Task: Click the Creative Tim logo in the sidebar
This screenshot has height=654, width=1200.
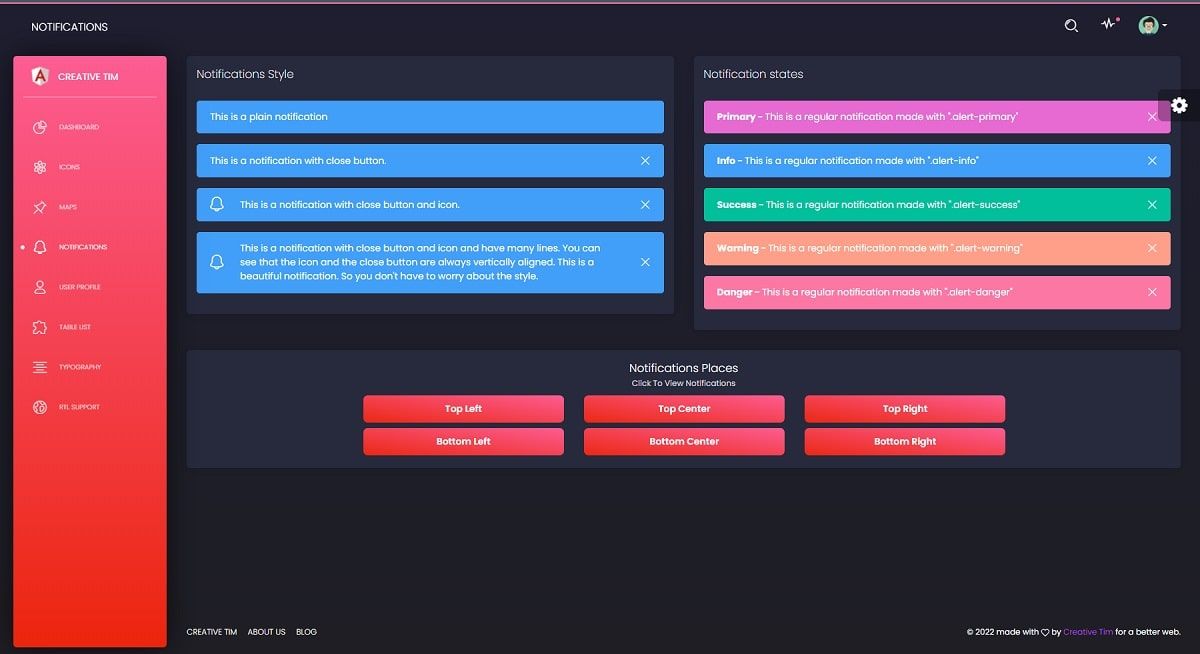Action: pyautogui.click(x=40, y=76)
